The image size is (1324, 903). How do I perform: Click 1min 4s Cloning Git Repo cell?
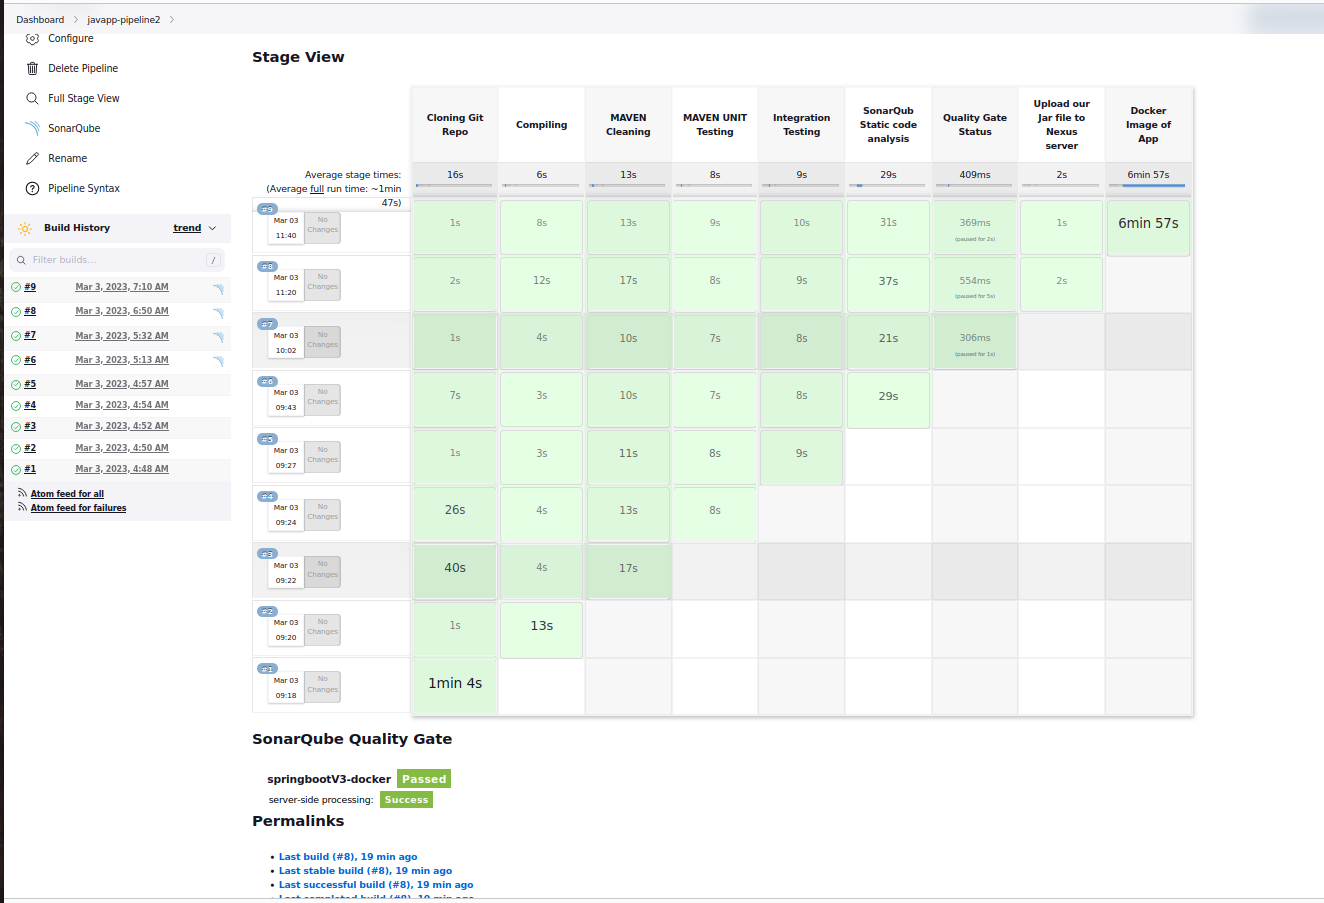pyautogui.click(x=455, y=686)
